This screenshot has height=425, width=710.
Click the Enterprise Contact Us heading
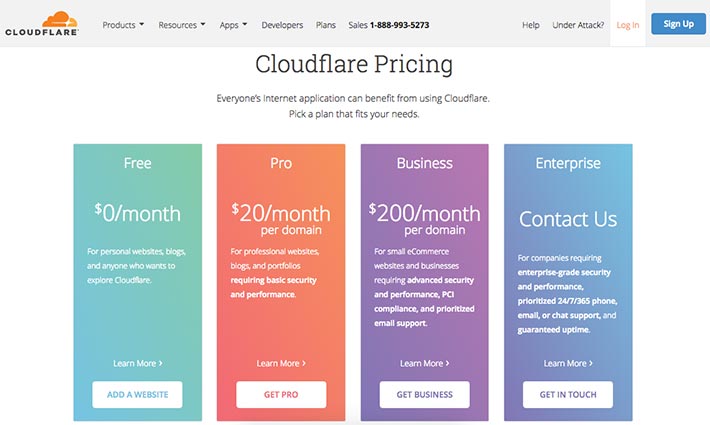pyautogui.click(x=568, y=219)
